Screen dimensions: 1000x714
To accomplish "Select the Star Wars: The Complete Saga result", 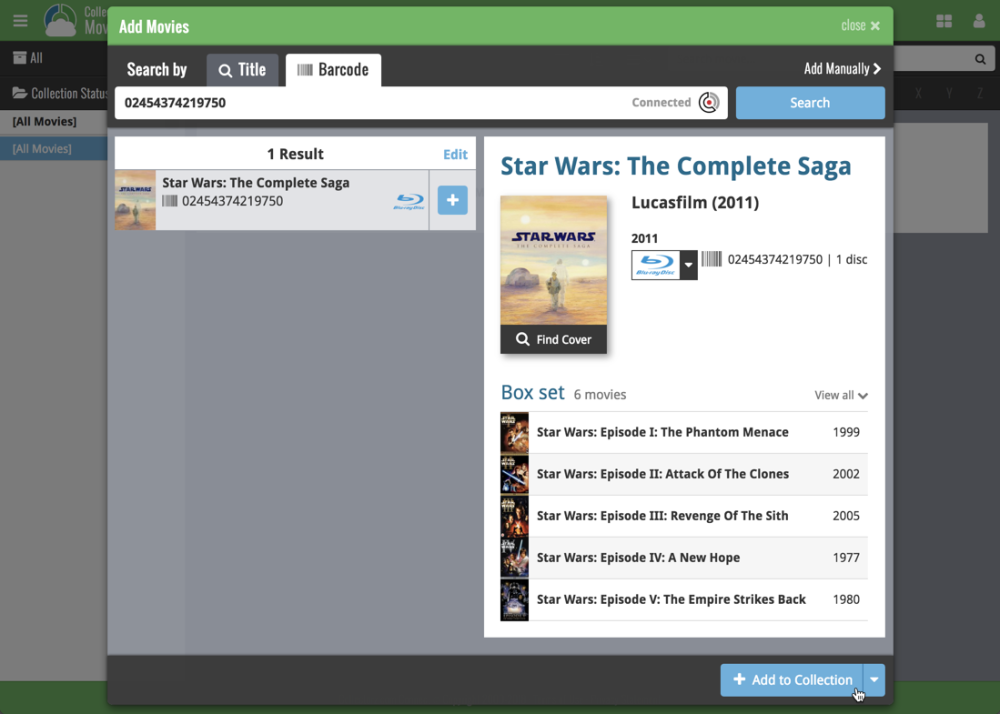I will coord(272,200).
